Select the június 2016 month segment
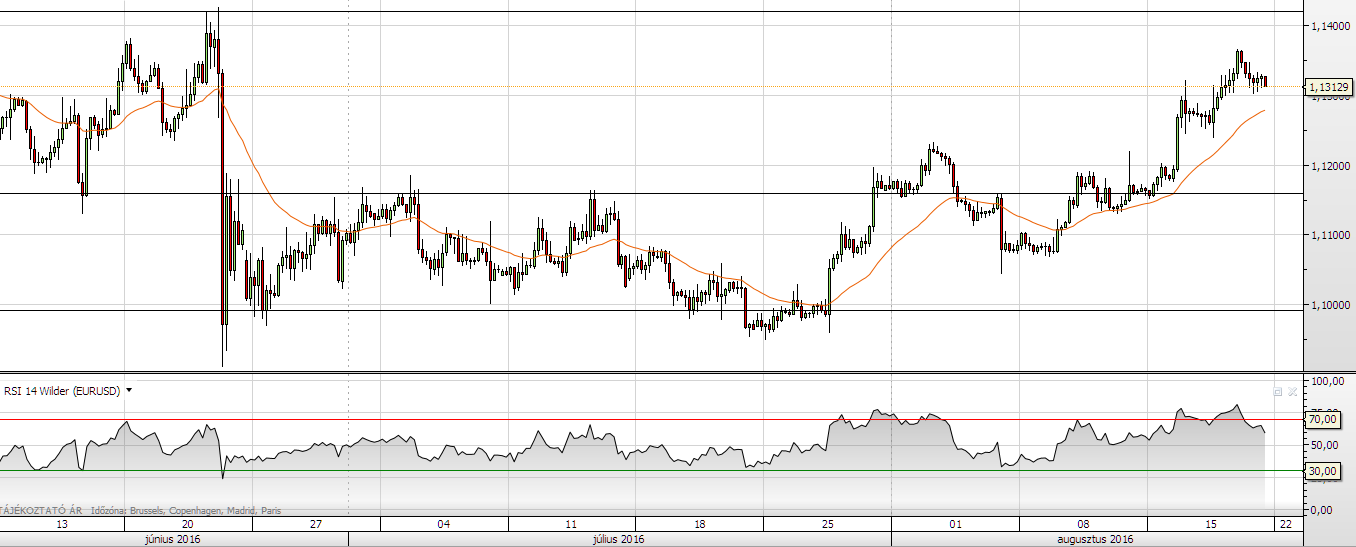1356x547 pixels. point(174,539)
